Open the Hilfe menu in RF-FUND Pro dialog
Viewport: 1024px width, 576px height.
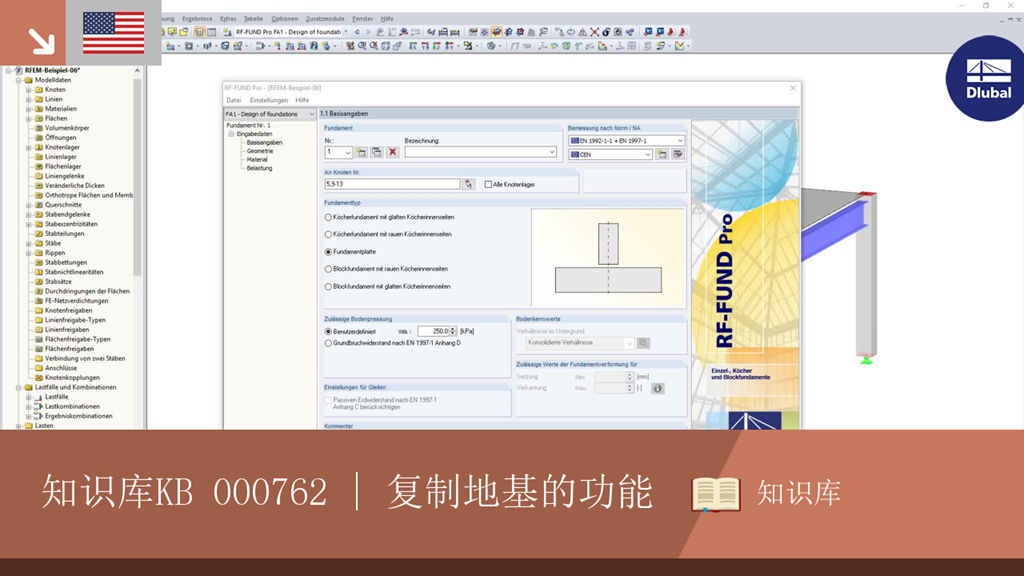pos(302,100)
